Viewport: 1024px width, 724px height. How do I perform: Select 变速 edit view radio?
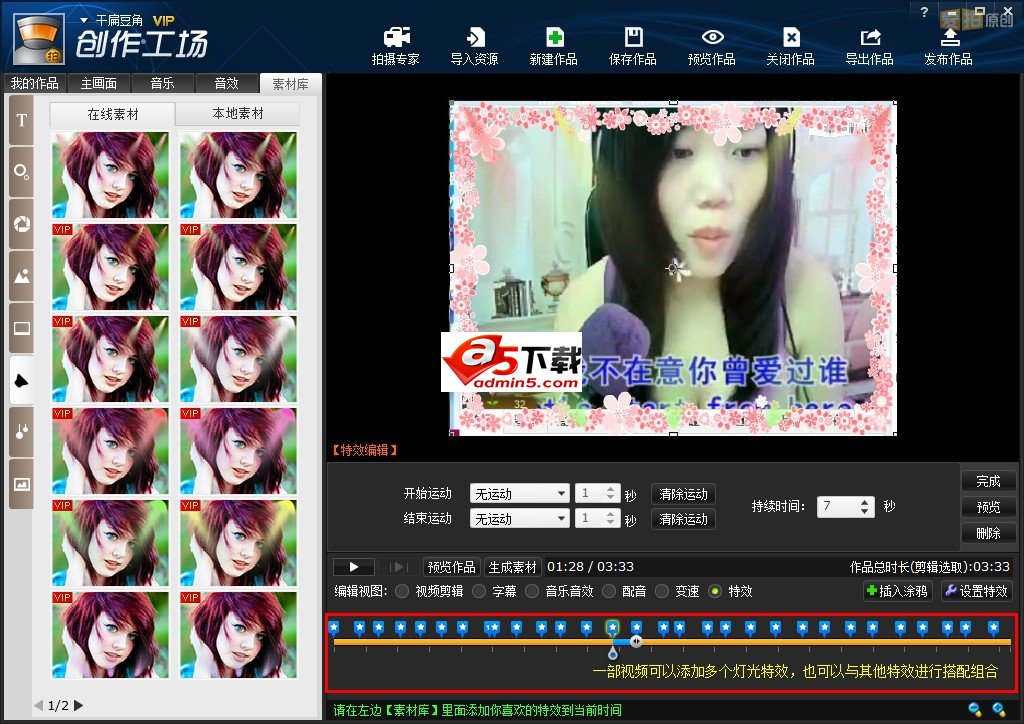pyautogui.click(x=662, y=591)
